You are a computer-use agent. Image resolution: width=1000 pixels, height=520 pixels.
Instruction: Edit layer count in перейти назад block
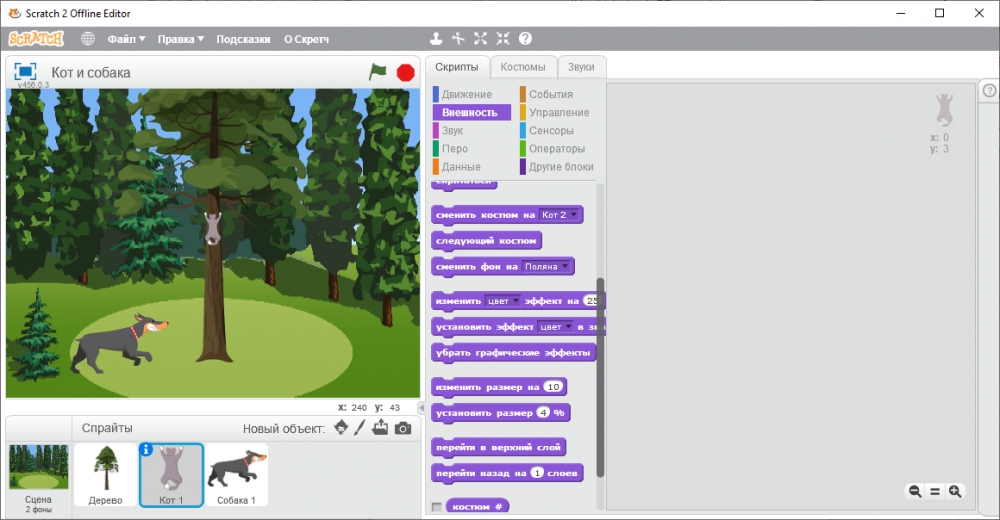tap(537, 473)
